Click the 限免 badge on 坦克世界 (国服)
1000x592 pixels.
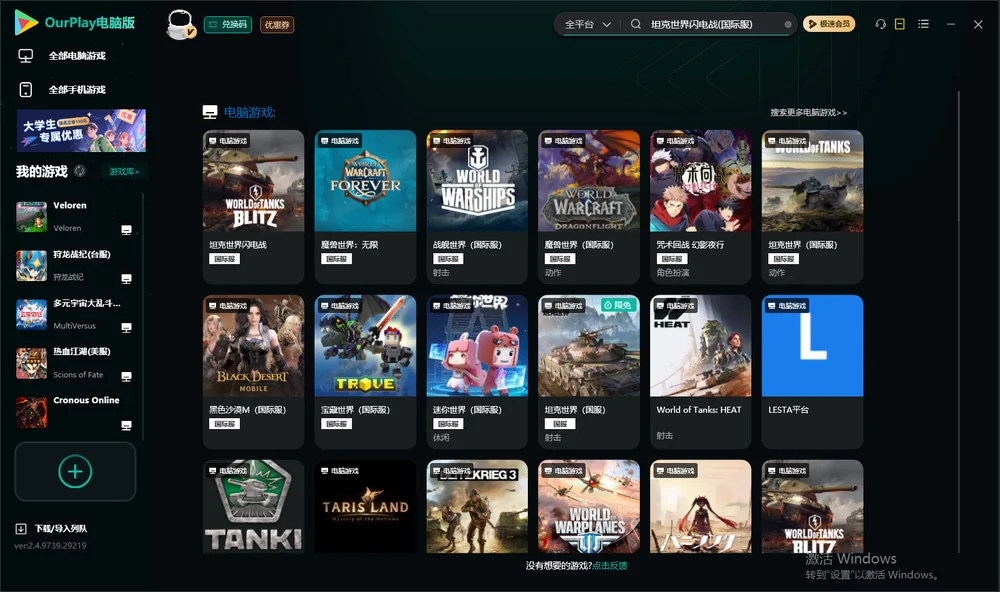click(x=618, y=306)
